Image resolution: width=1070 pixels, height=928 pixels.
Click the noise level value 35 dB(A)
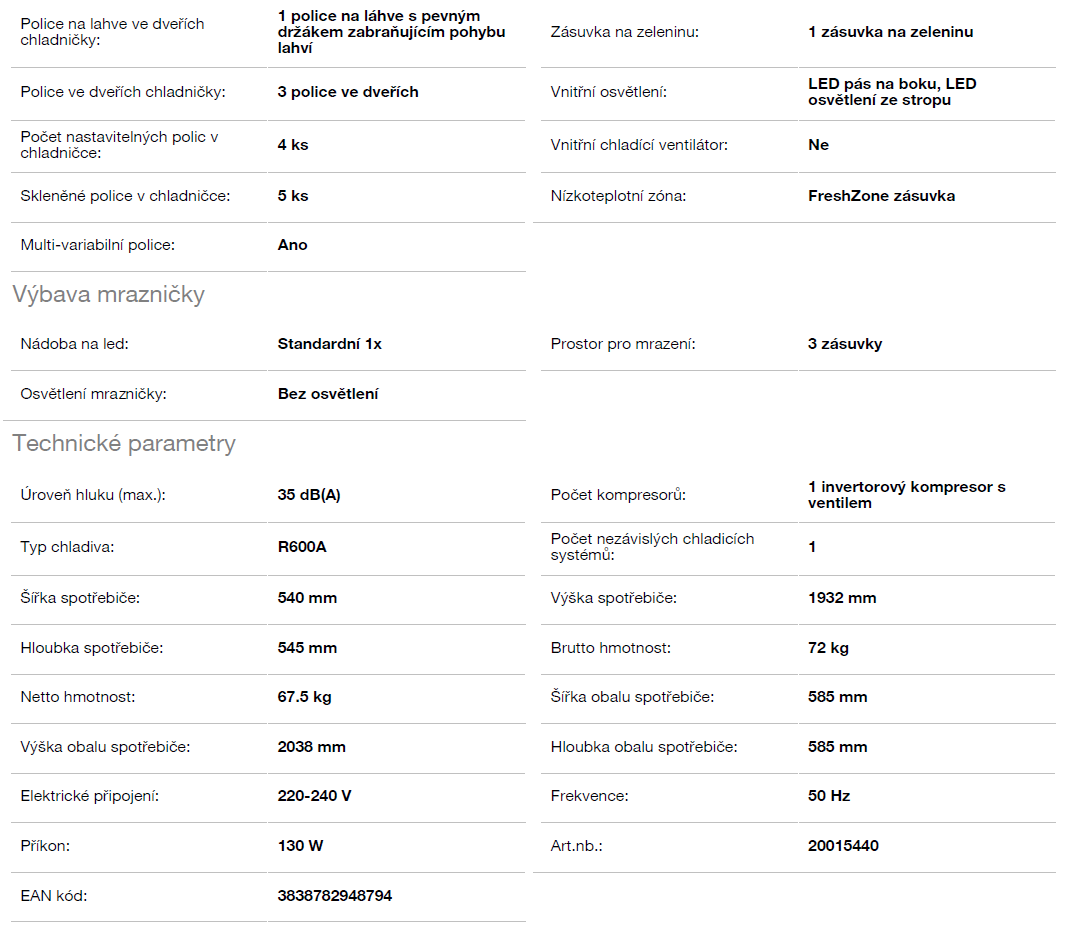click(x=309, y=495)
